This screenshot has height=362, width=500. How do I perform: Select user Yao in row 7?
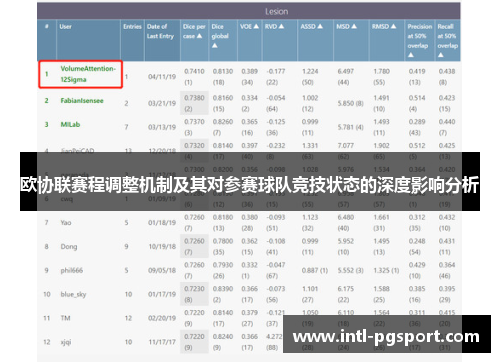tap(66, 223)
